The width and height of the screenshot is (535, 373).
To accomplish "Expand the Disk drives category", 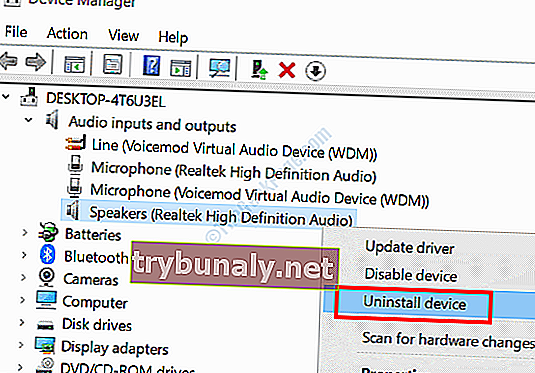I will point(22,322).
